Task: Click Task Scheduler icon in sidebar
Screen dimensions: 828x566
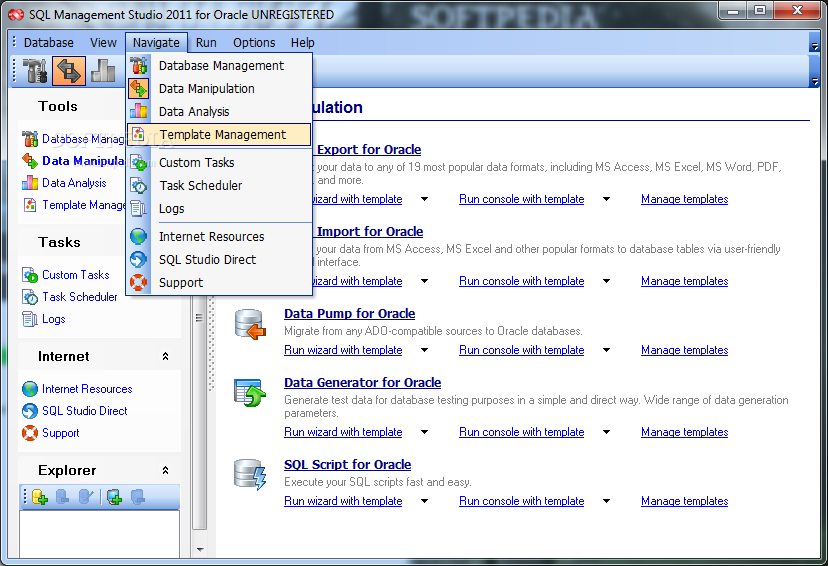Action: tap(30, 297)
